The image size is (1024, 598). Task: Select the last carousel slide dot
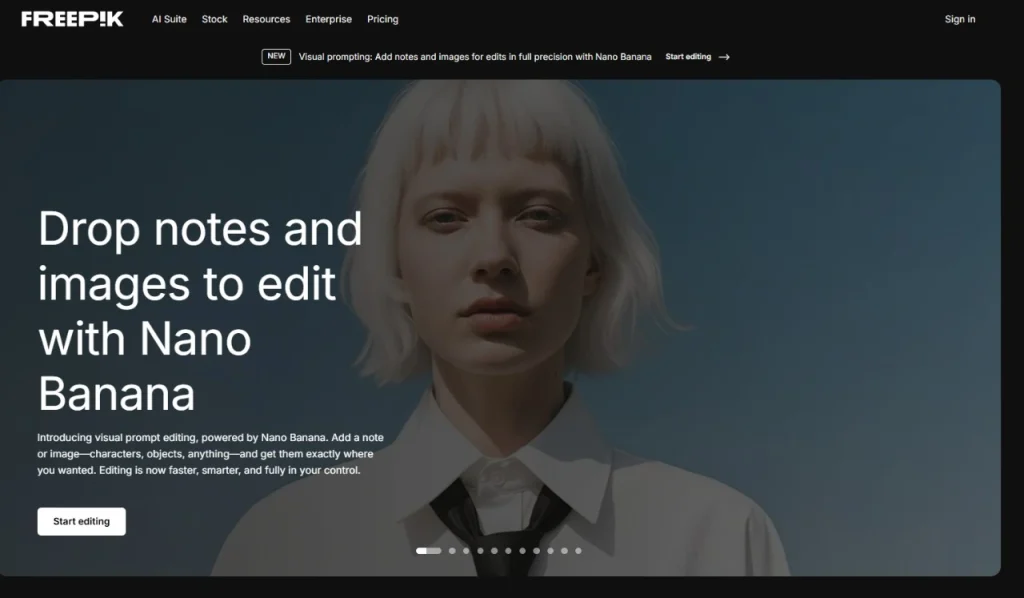(578, 550)
